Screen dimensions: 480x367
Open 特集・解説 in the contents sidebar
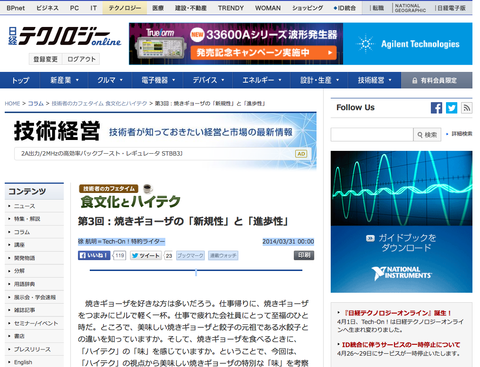[27, 219]
